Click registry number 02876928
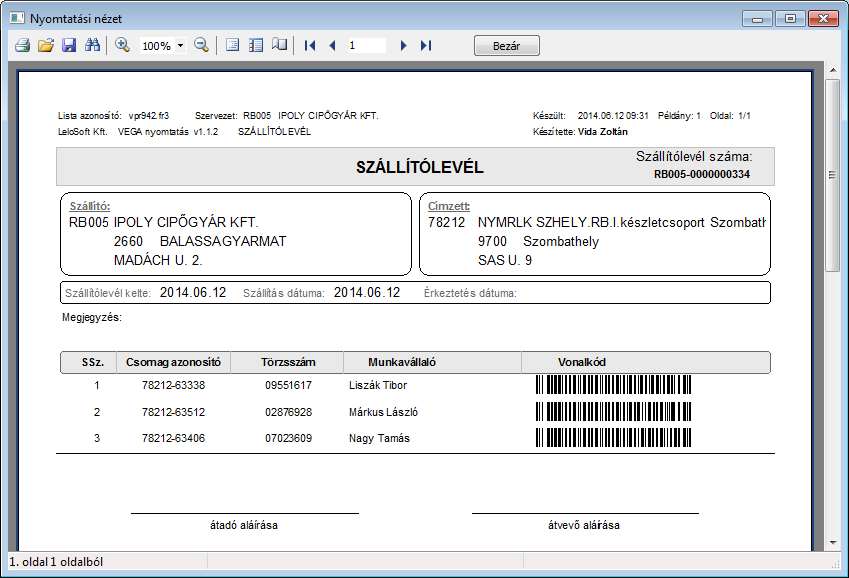 coord(289,412)
